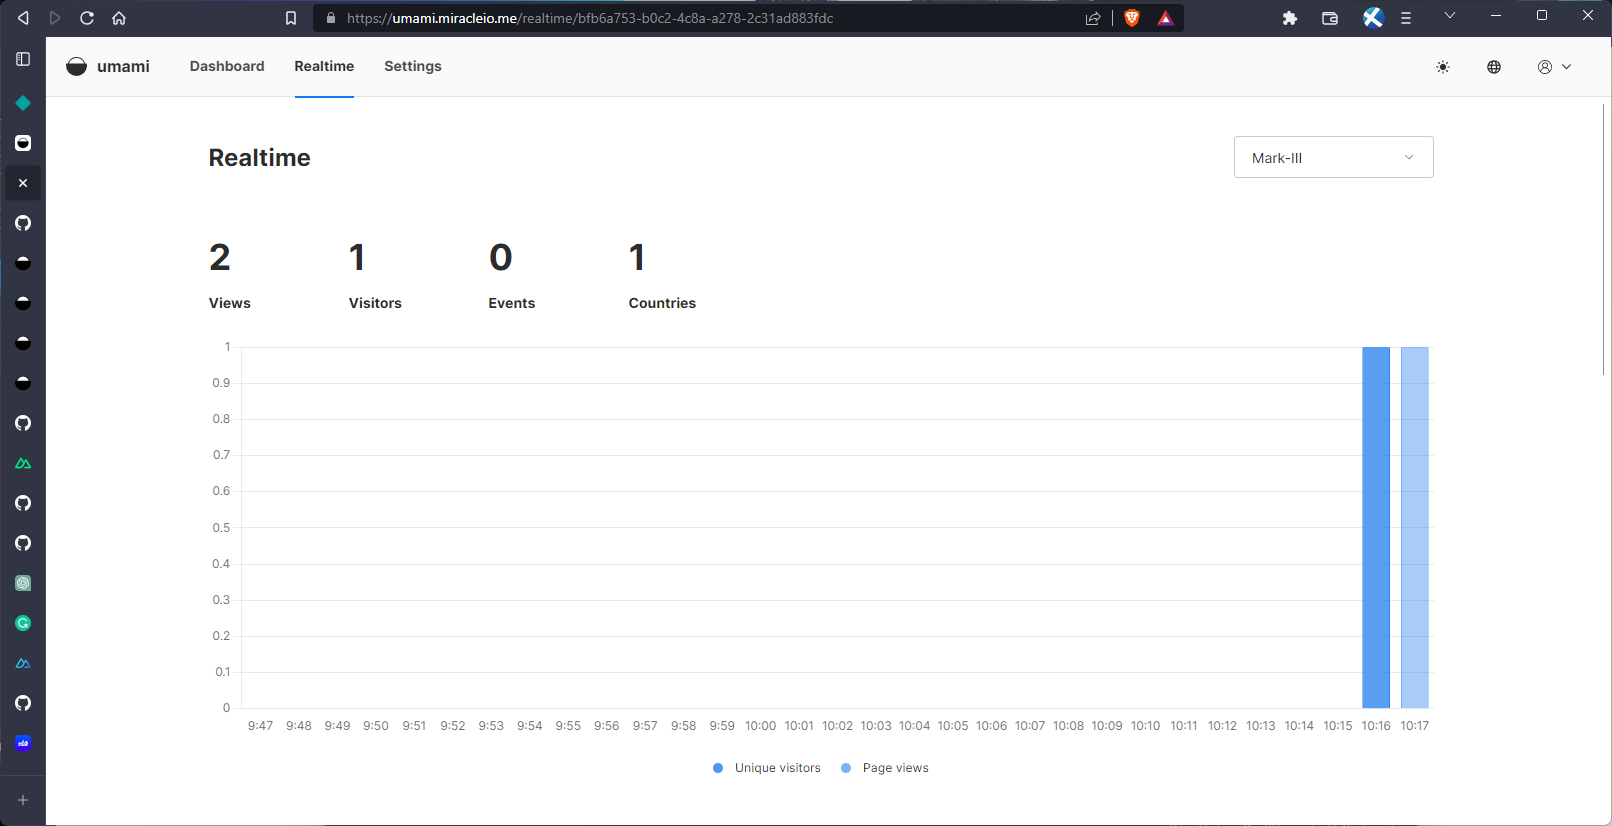Open the user account profile menu

click(1554, 67)
